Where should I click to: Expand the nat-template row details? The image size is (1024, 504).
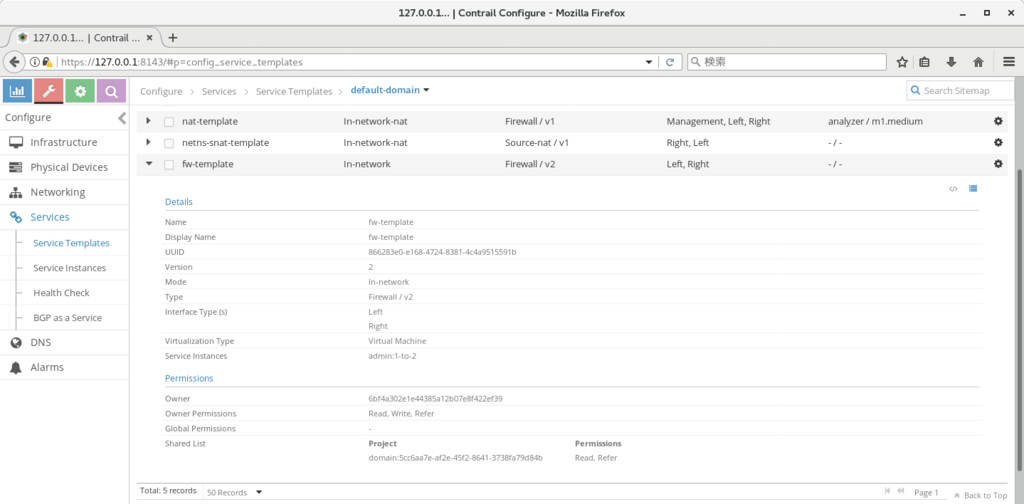coord(149,121)
